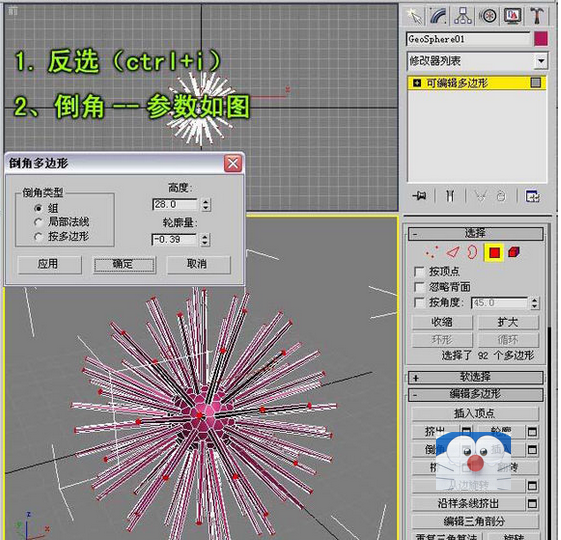The height and width of the screenshot is (540, 561).
Task: Switch to the Modify panel tab
Action: [439, 16]
